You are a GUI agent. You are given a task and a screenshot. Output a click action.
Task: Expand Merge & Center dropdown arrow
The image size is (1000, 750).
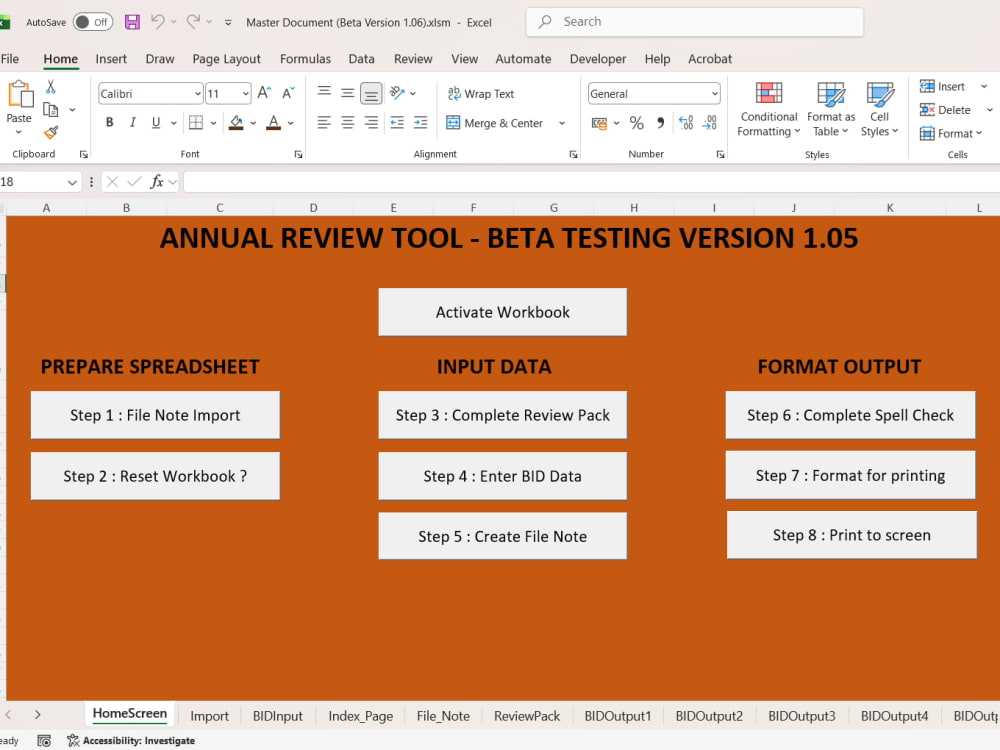click(562, 123)
